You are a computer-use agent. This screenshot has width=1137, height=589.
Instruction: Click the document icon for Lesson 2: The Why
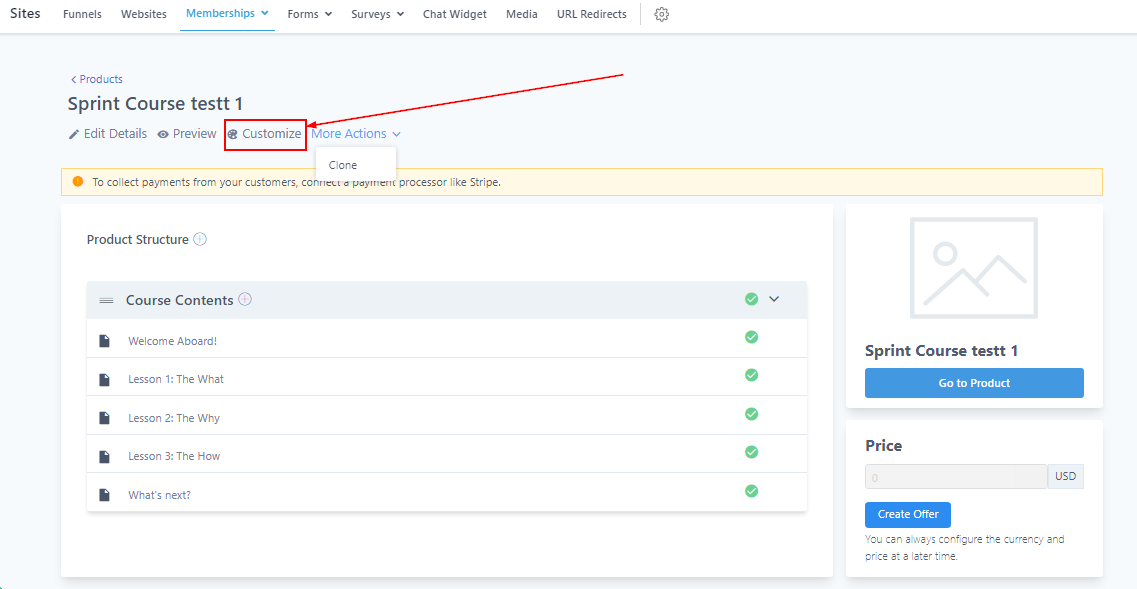click(x=104, y=418)
